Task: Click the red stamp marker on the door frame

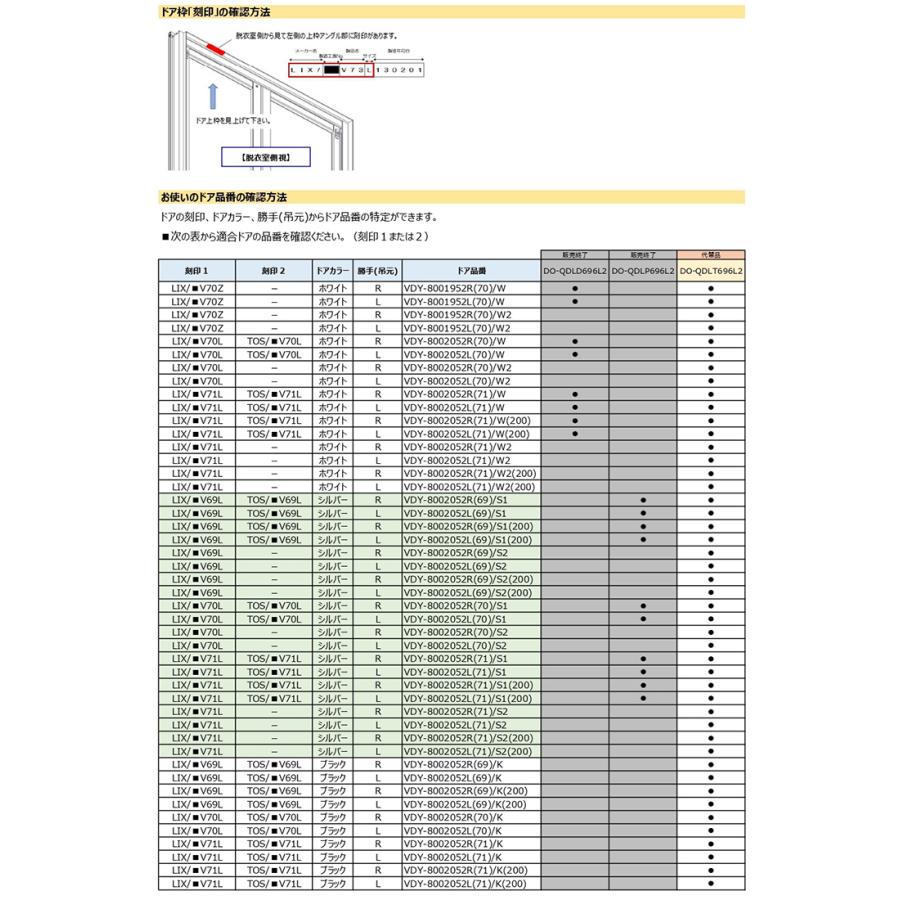Action: (214, 48)
